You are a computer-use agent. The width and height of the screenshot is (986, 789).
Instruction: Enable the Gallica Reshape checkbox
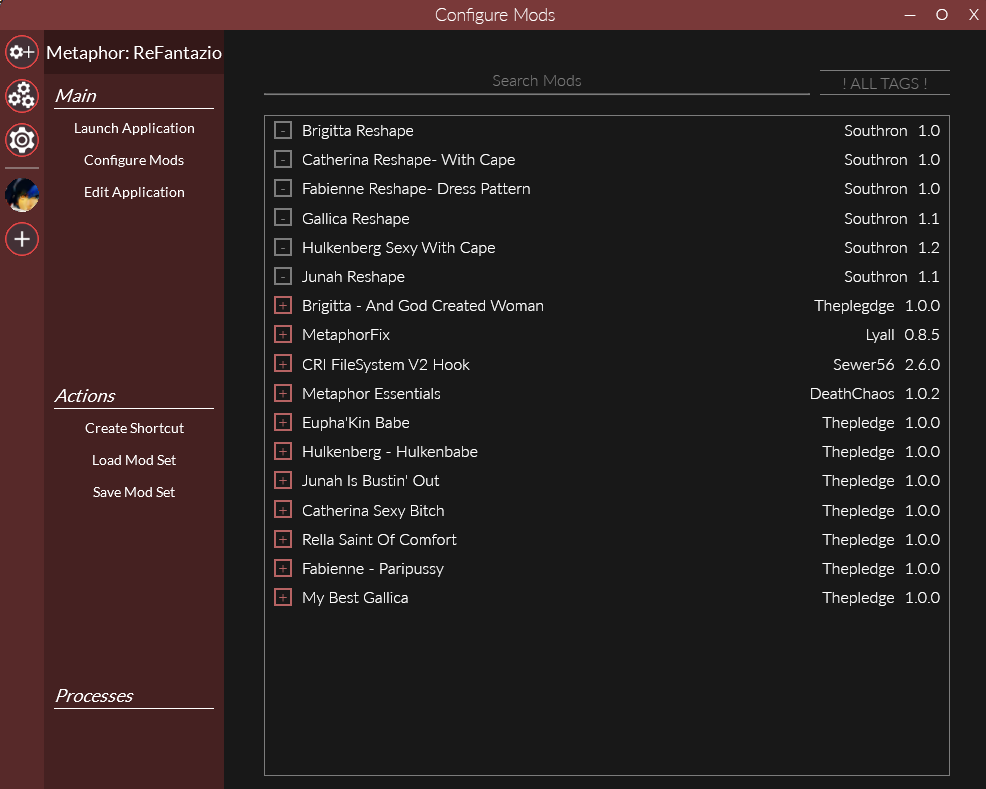pos(283,218)
